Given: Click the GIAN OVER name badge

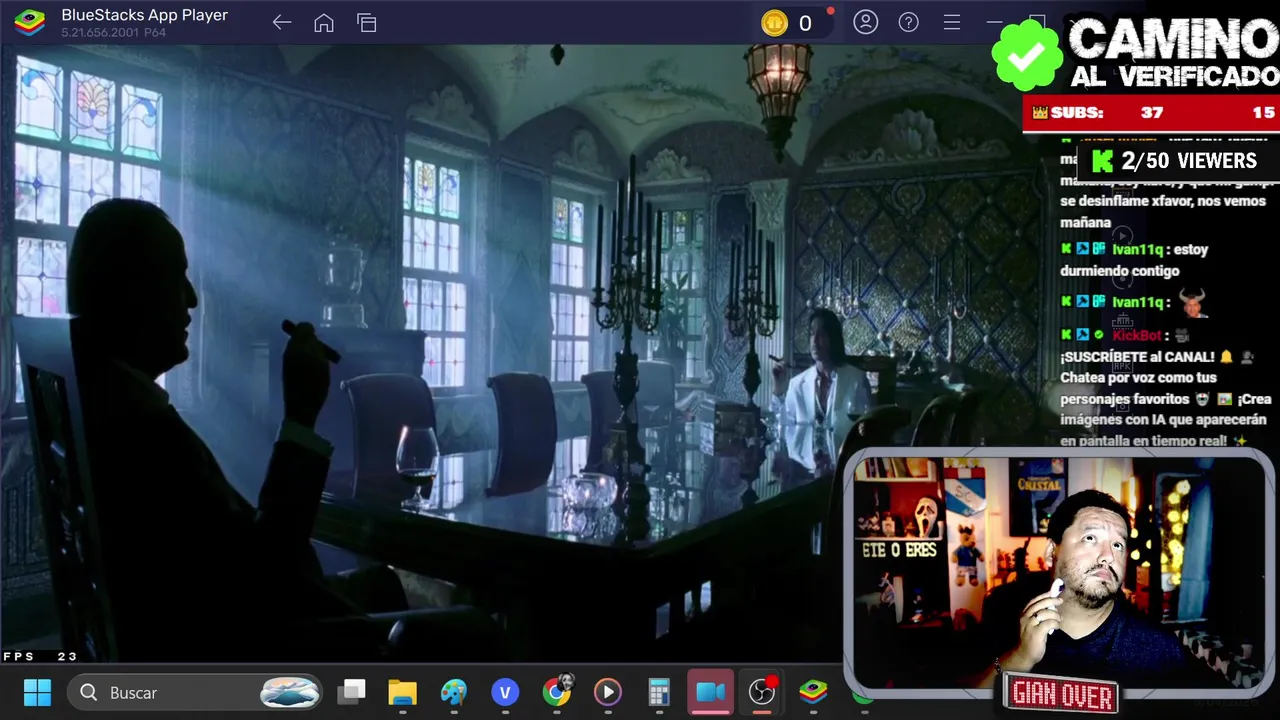Looking at the screenshot, I should (1062, 693).
